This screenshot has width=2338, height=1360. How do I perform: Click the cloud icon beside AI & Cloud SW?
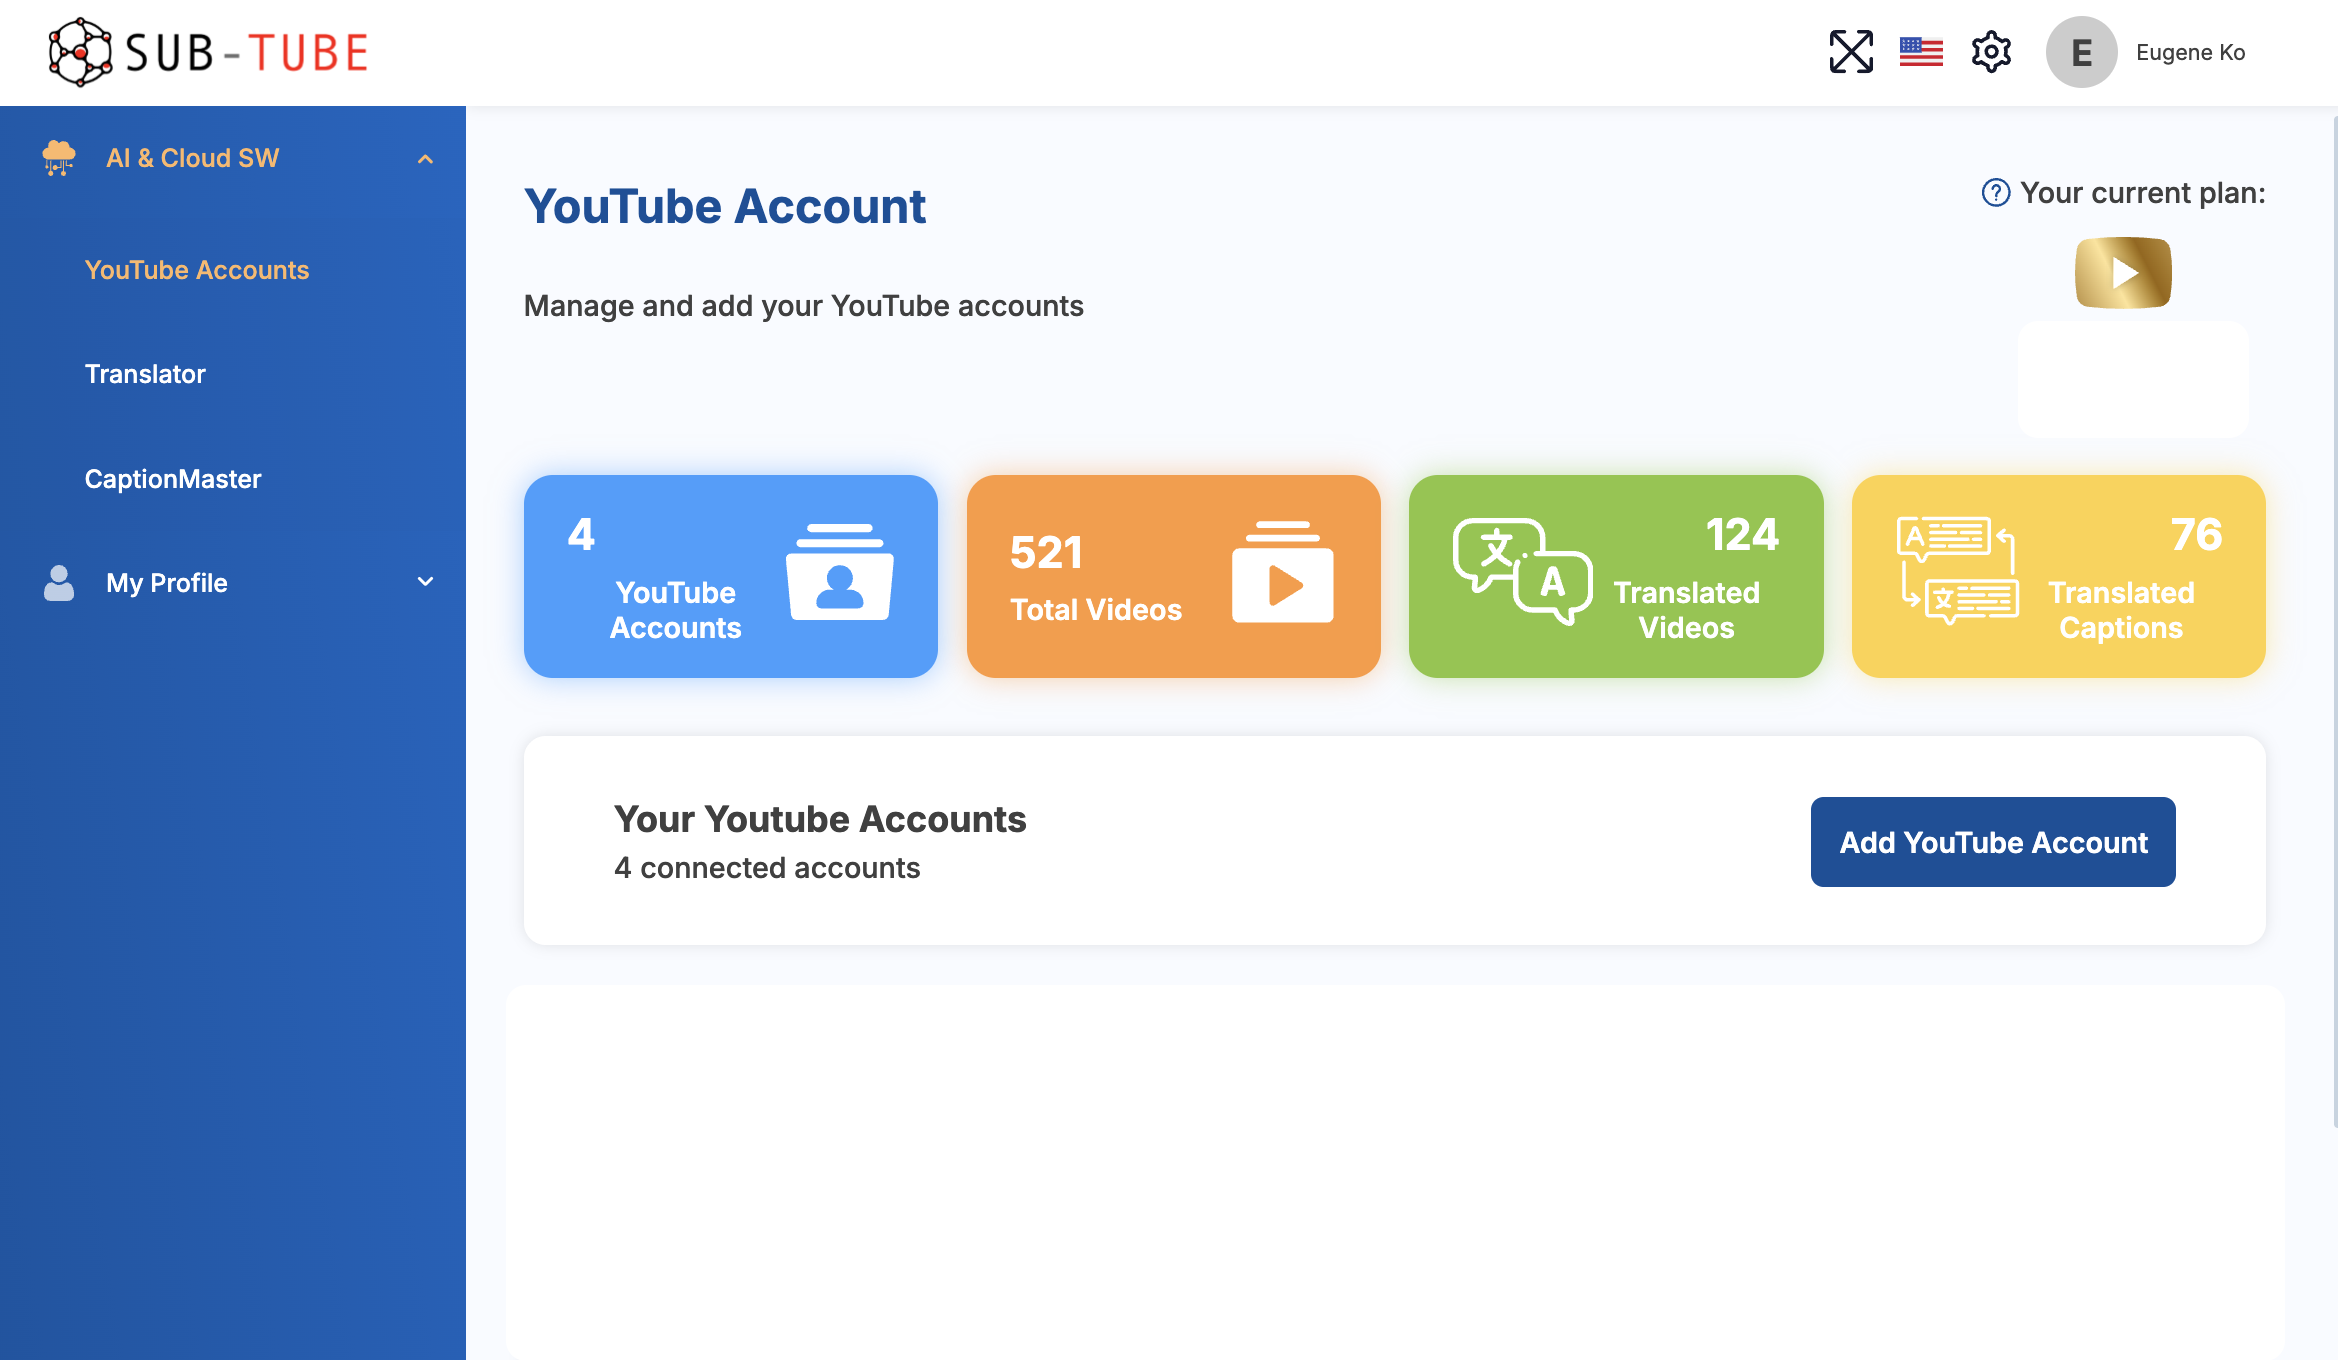(59, 157)
